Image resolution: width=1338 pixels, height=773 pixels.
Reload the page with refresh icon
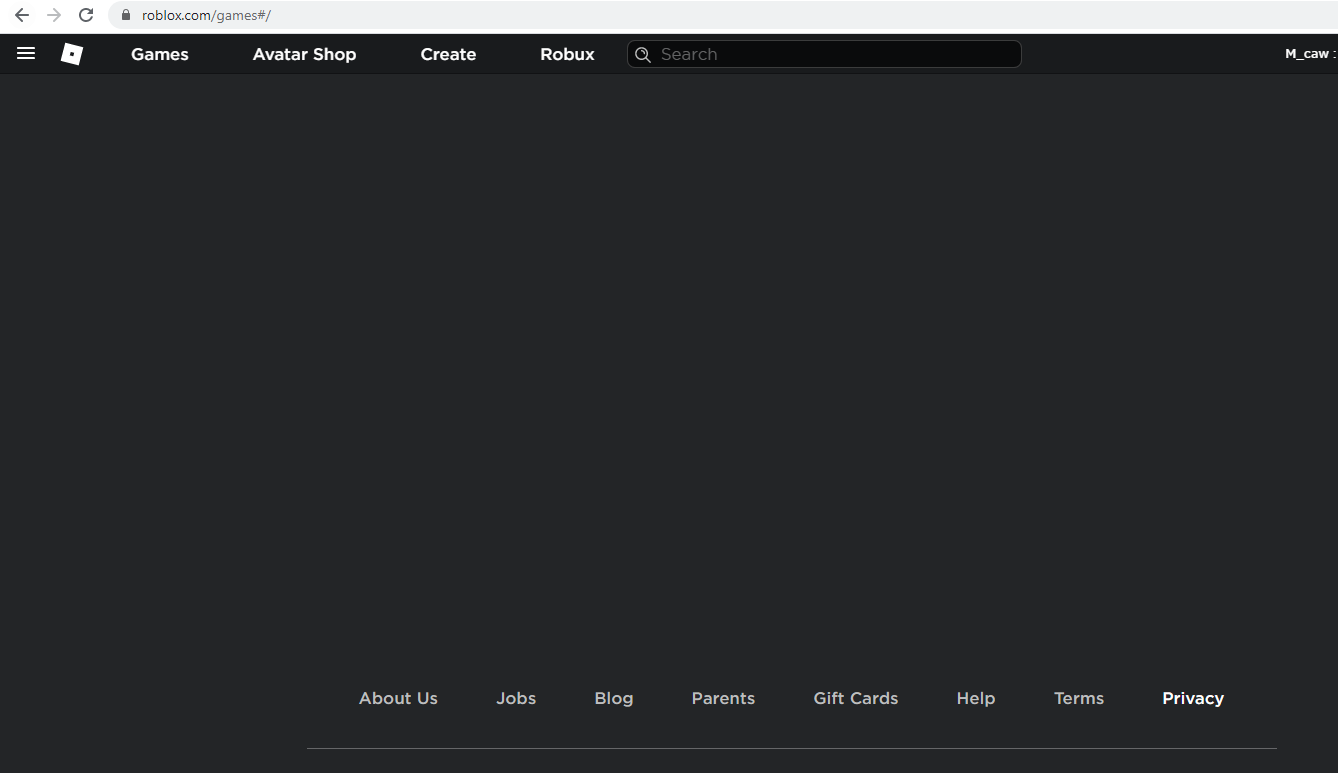(x=86, y=15)
